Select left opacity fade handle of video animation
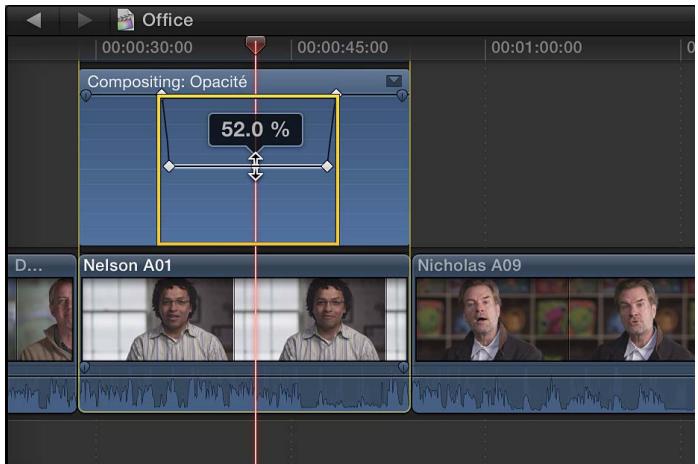Screen dimensions: 698x464 coord(86,95)
